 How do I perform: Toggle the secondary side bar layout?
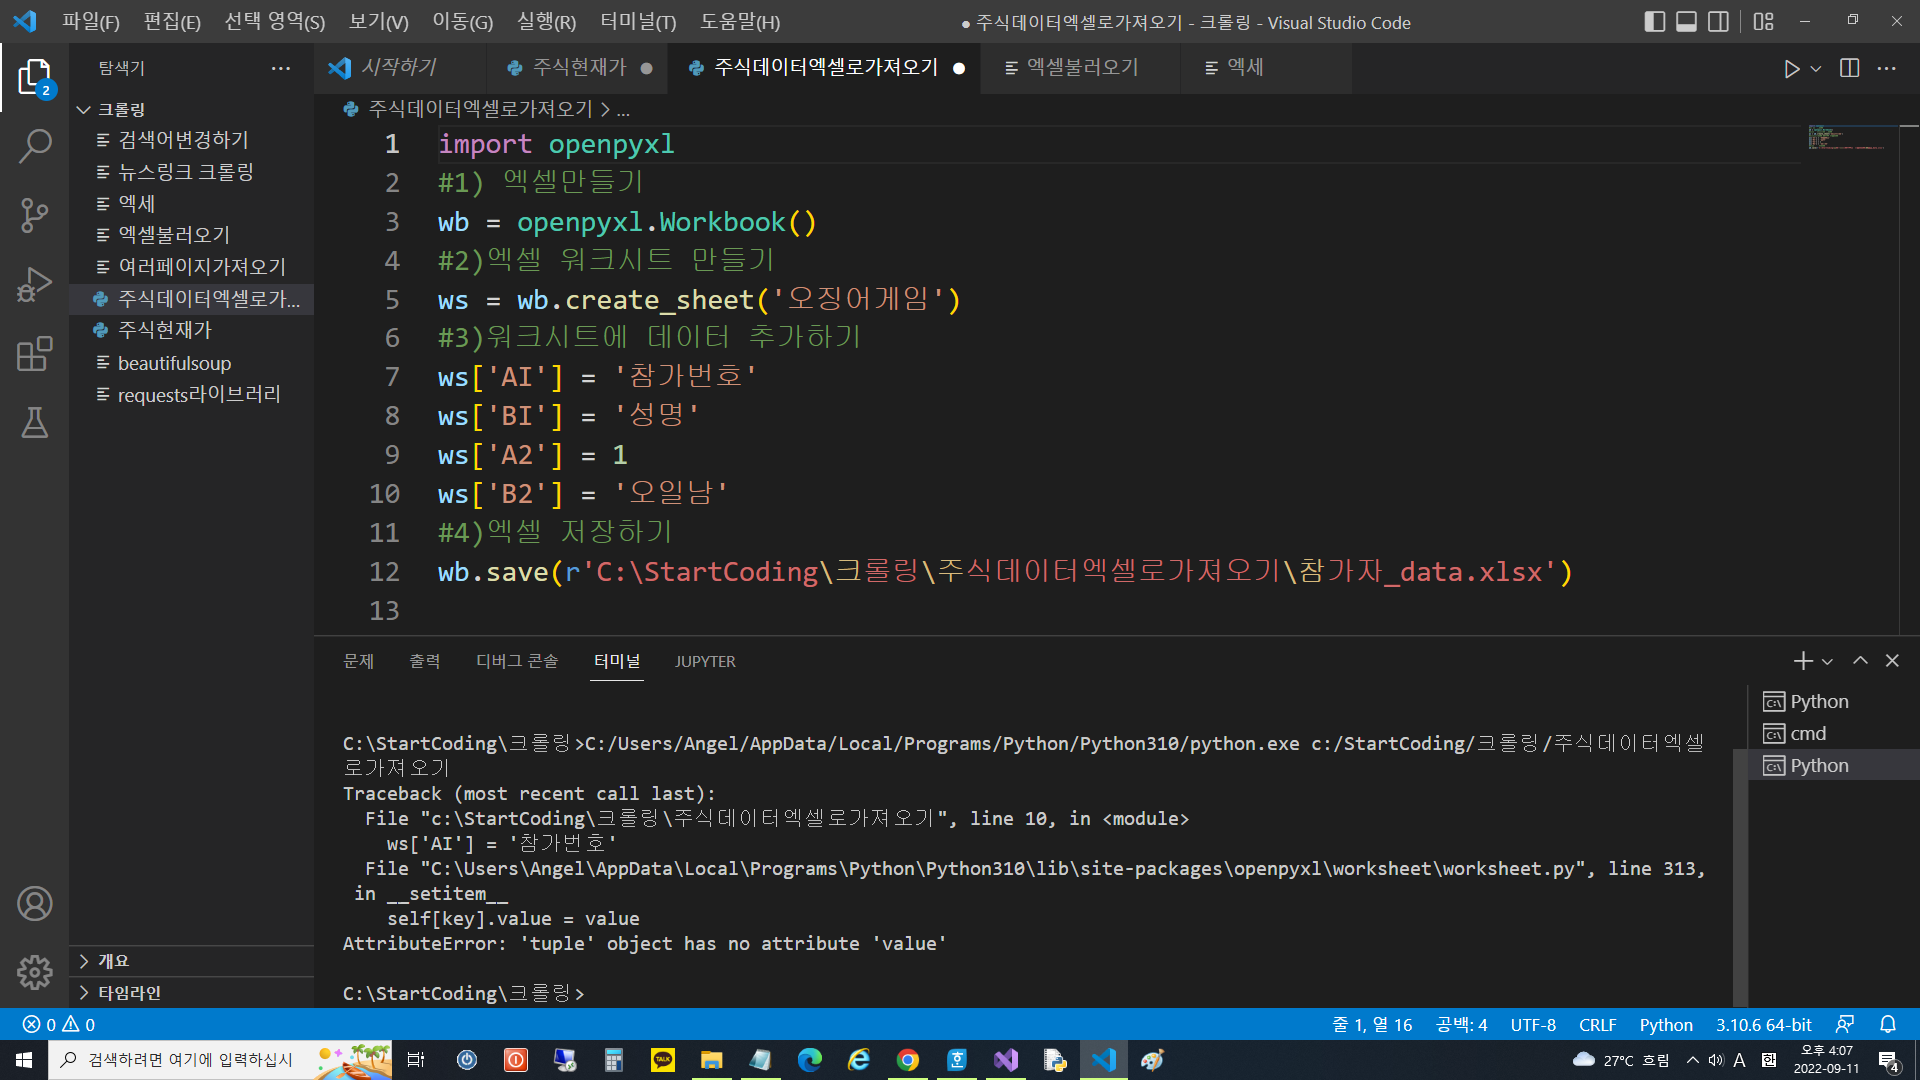point(1718,22)
